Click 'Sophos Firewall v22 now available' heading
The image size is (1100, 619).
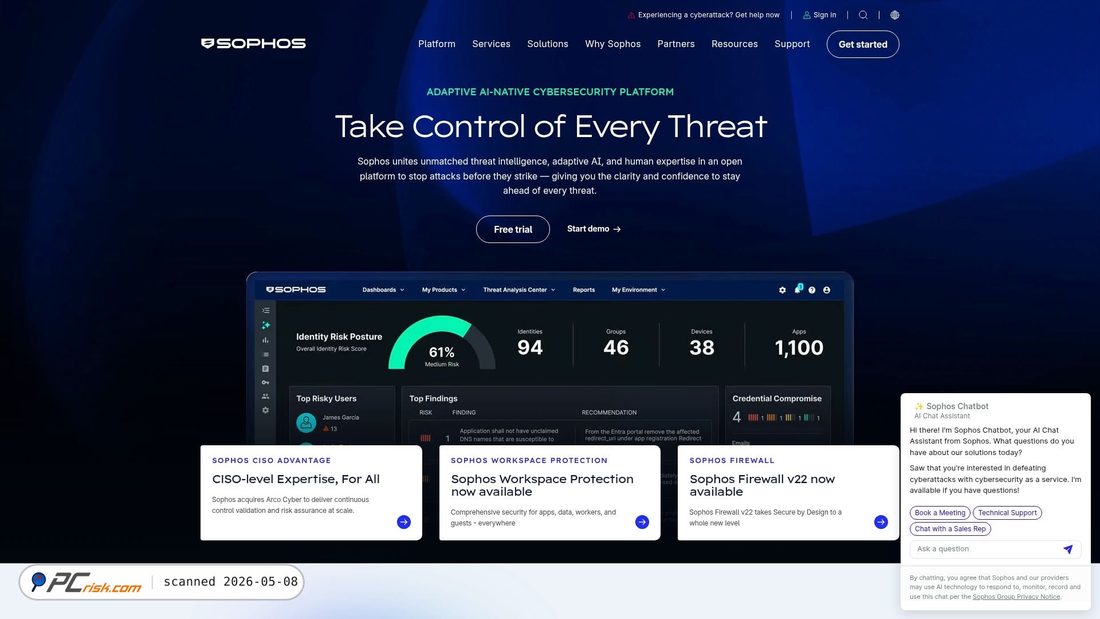point(762,486)
